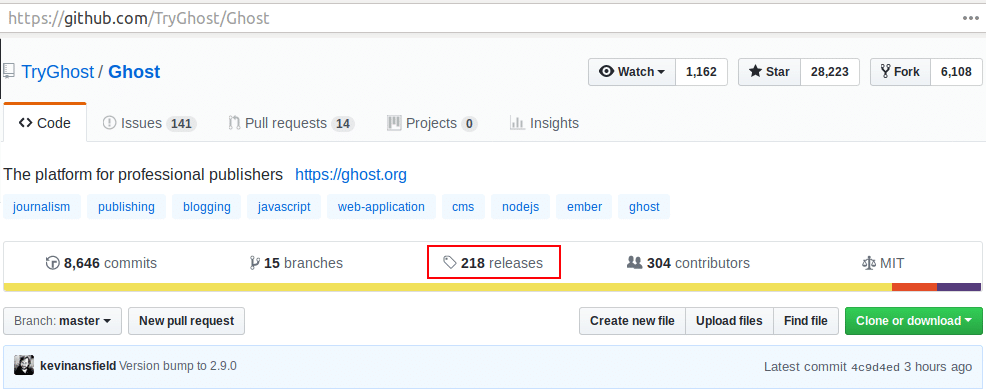Open the Version bump to 2.9.0 commit

click(x=178, y=365)
